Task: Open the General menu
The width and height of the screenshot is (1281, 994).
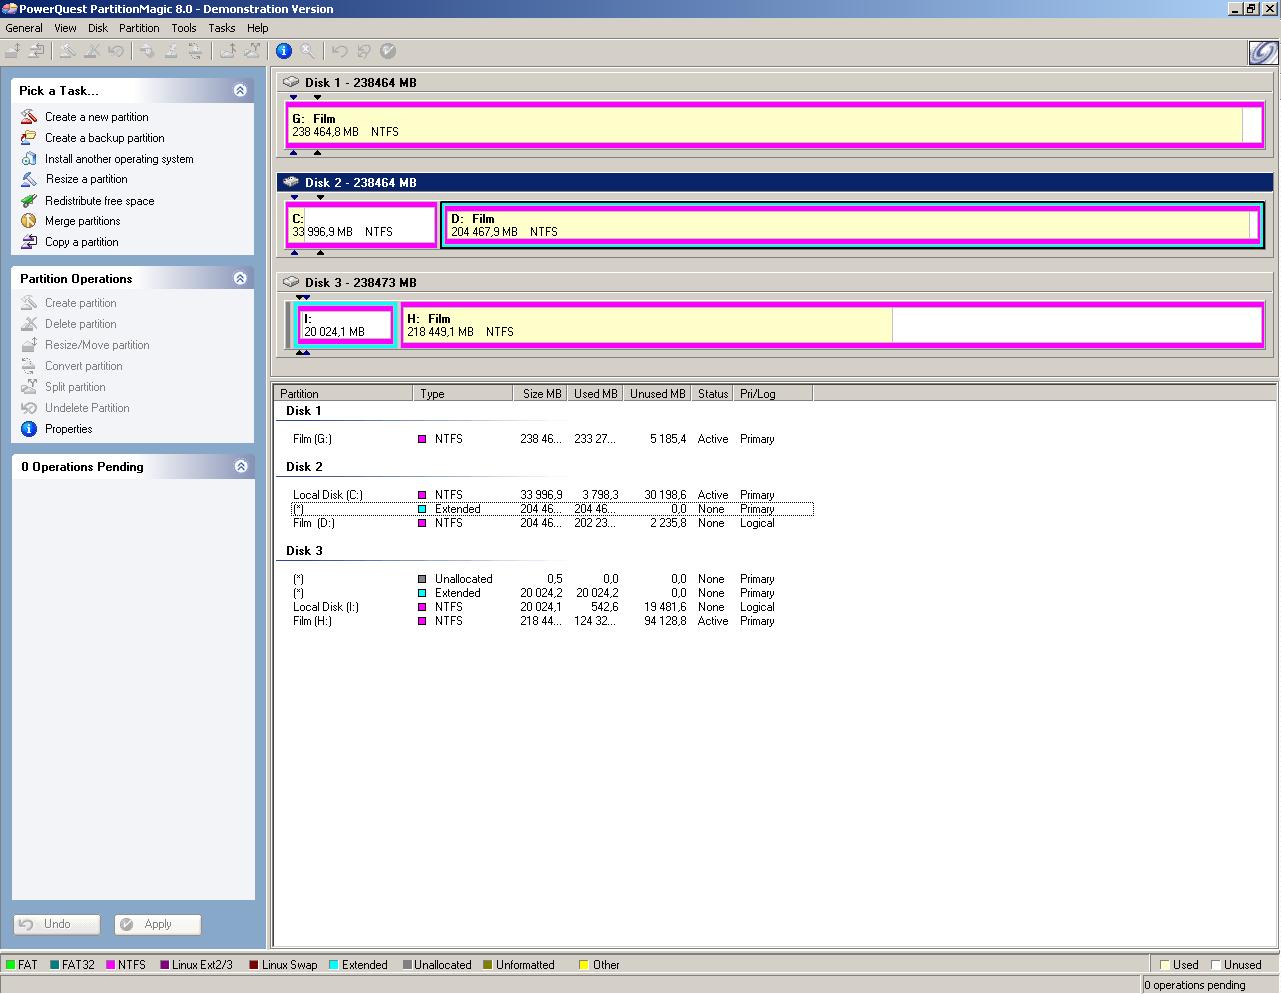Action: [24, 28]
